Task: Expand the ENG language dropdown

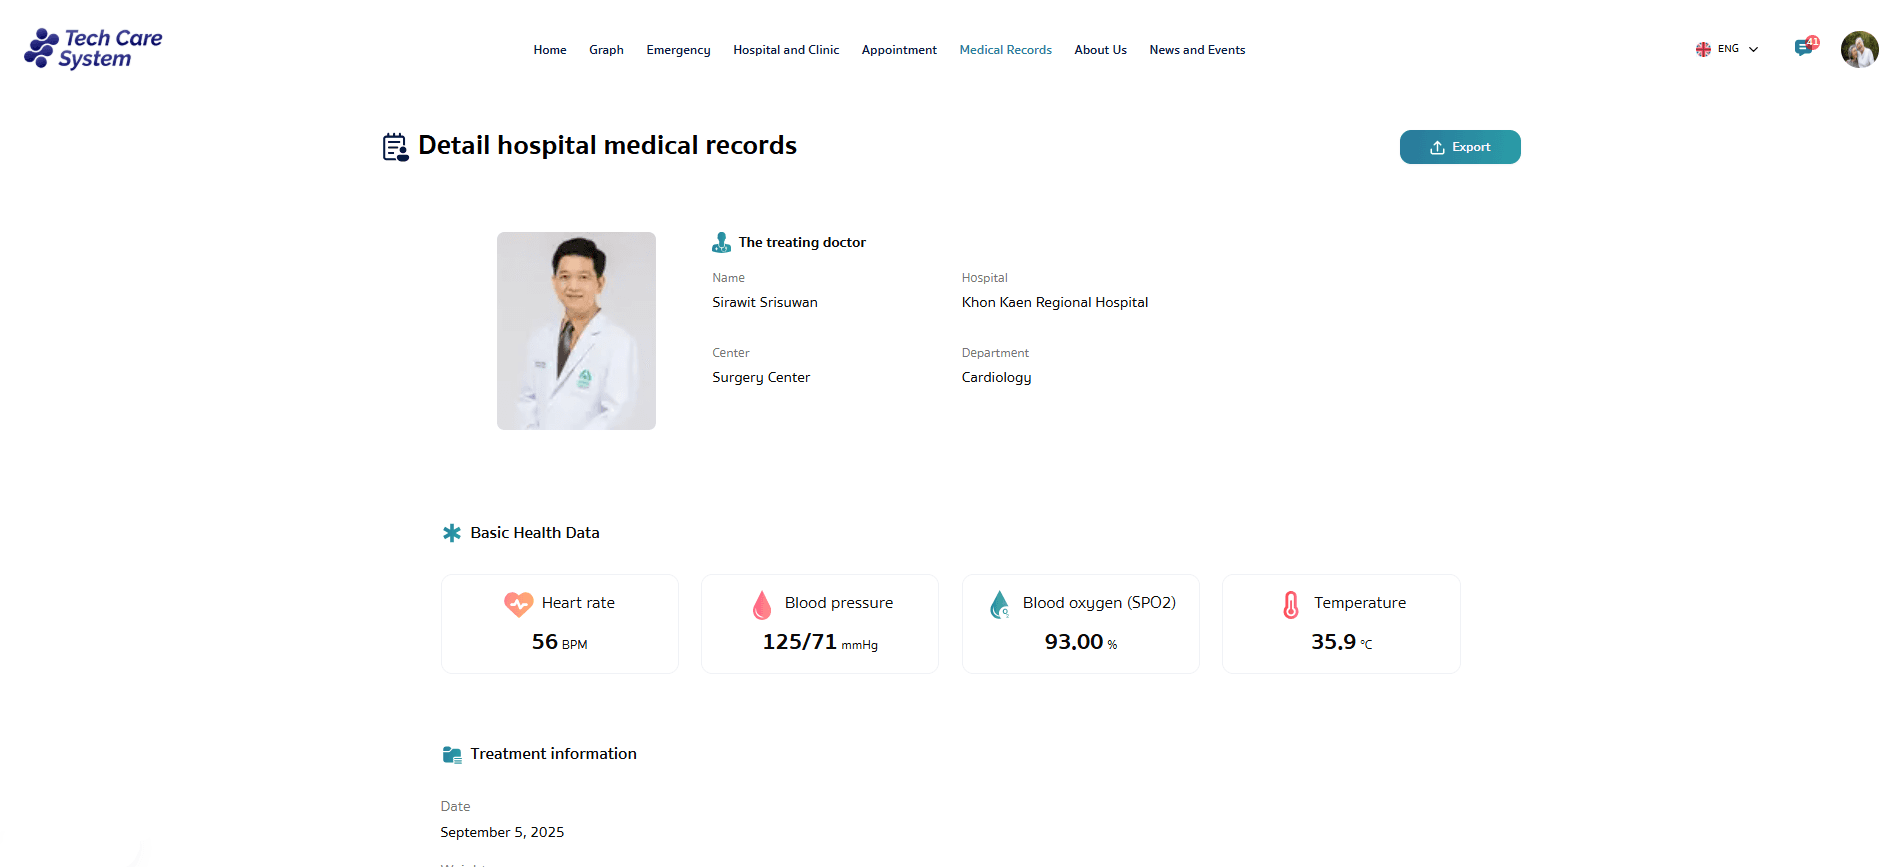Action: point(1752,49)
